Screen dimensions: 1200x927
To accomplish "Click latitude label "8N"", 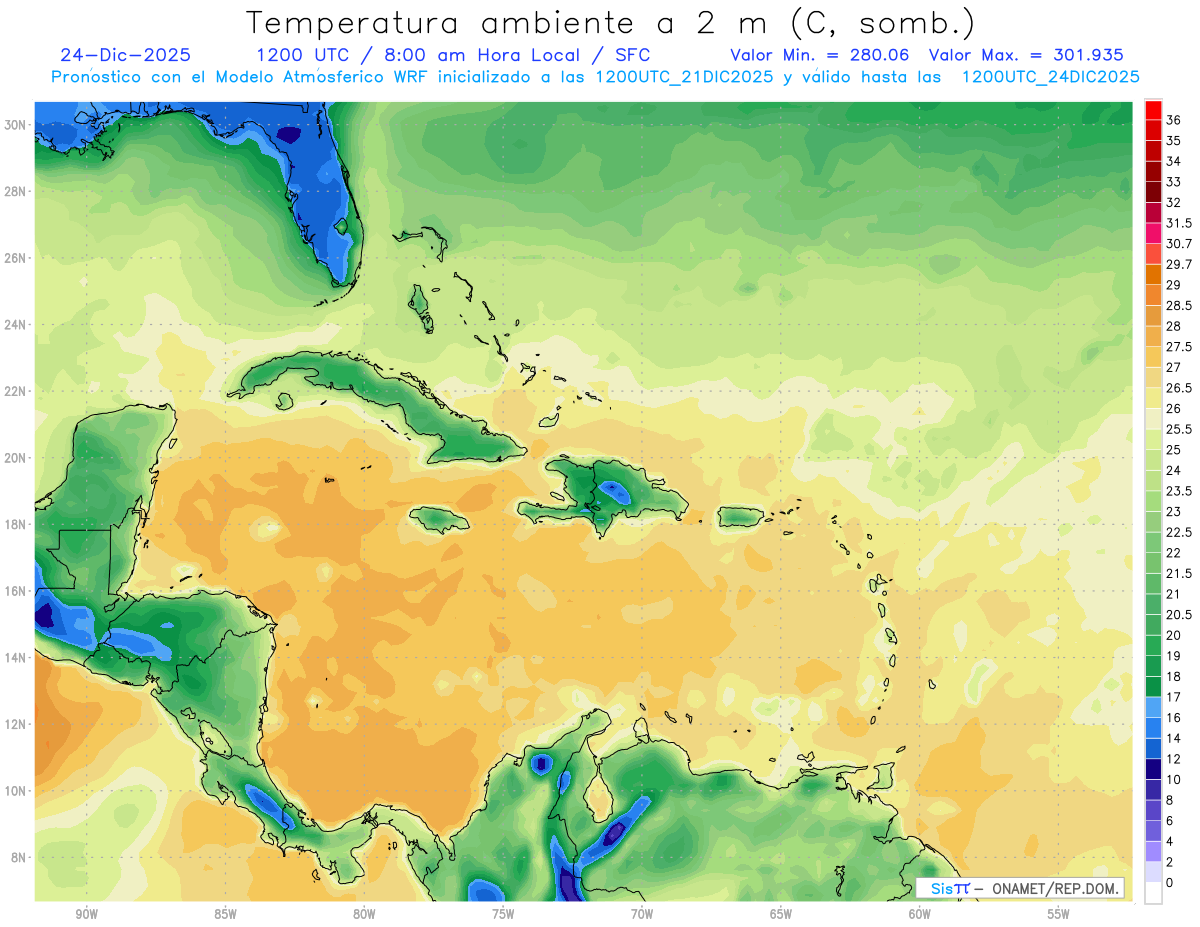I will pos(19,857).
